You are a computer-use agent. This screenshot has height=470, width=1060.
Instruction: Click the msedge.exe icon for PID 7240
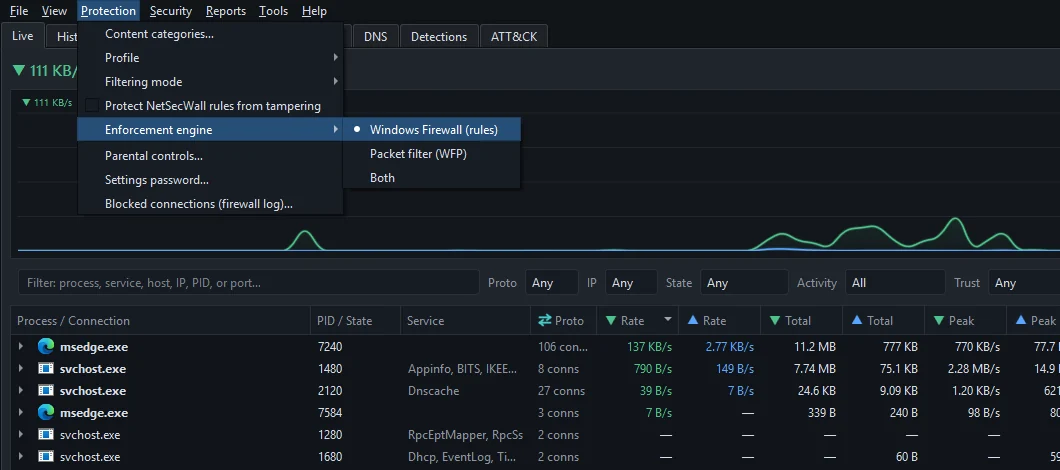[46, 347]
